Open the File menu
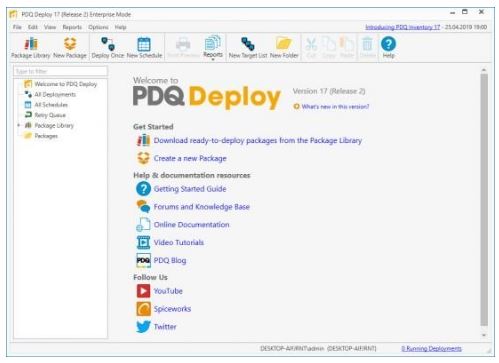 (x=17, y=27)
